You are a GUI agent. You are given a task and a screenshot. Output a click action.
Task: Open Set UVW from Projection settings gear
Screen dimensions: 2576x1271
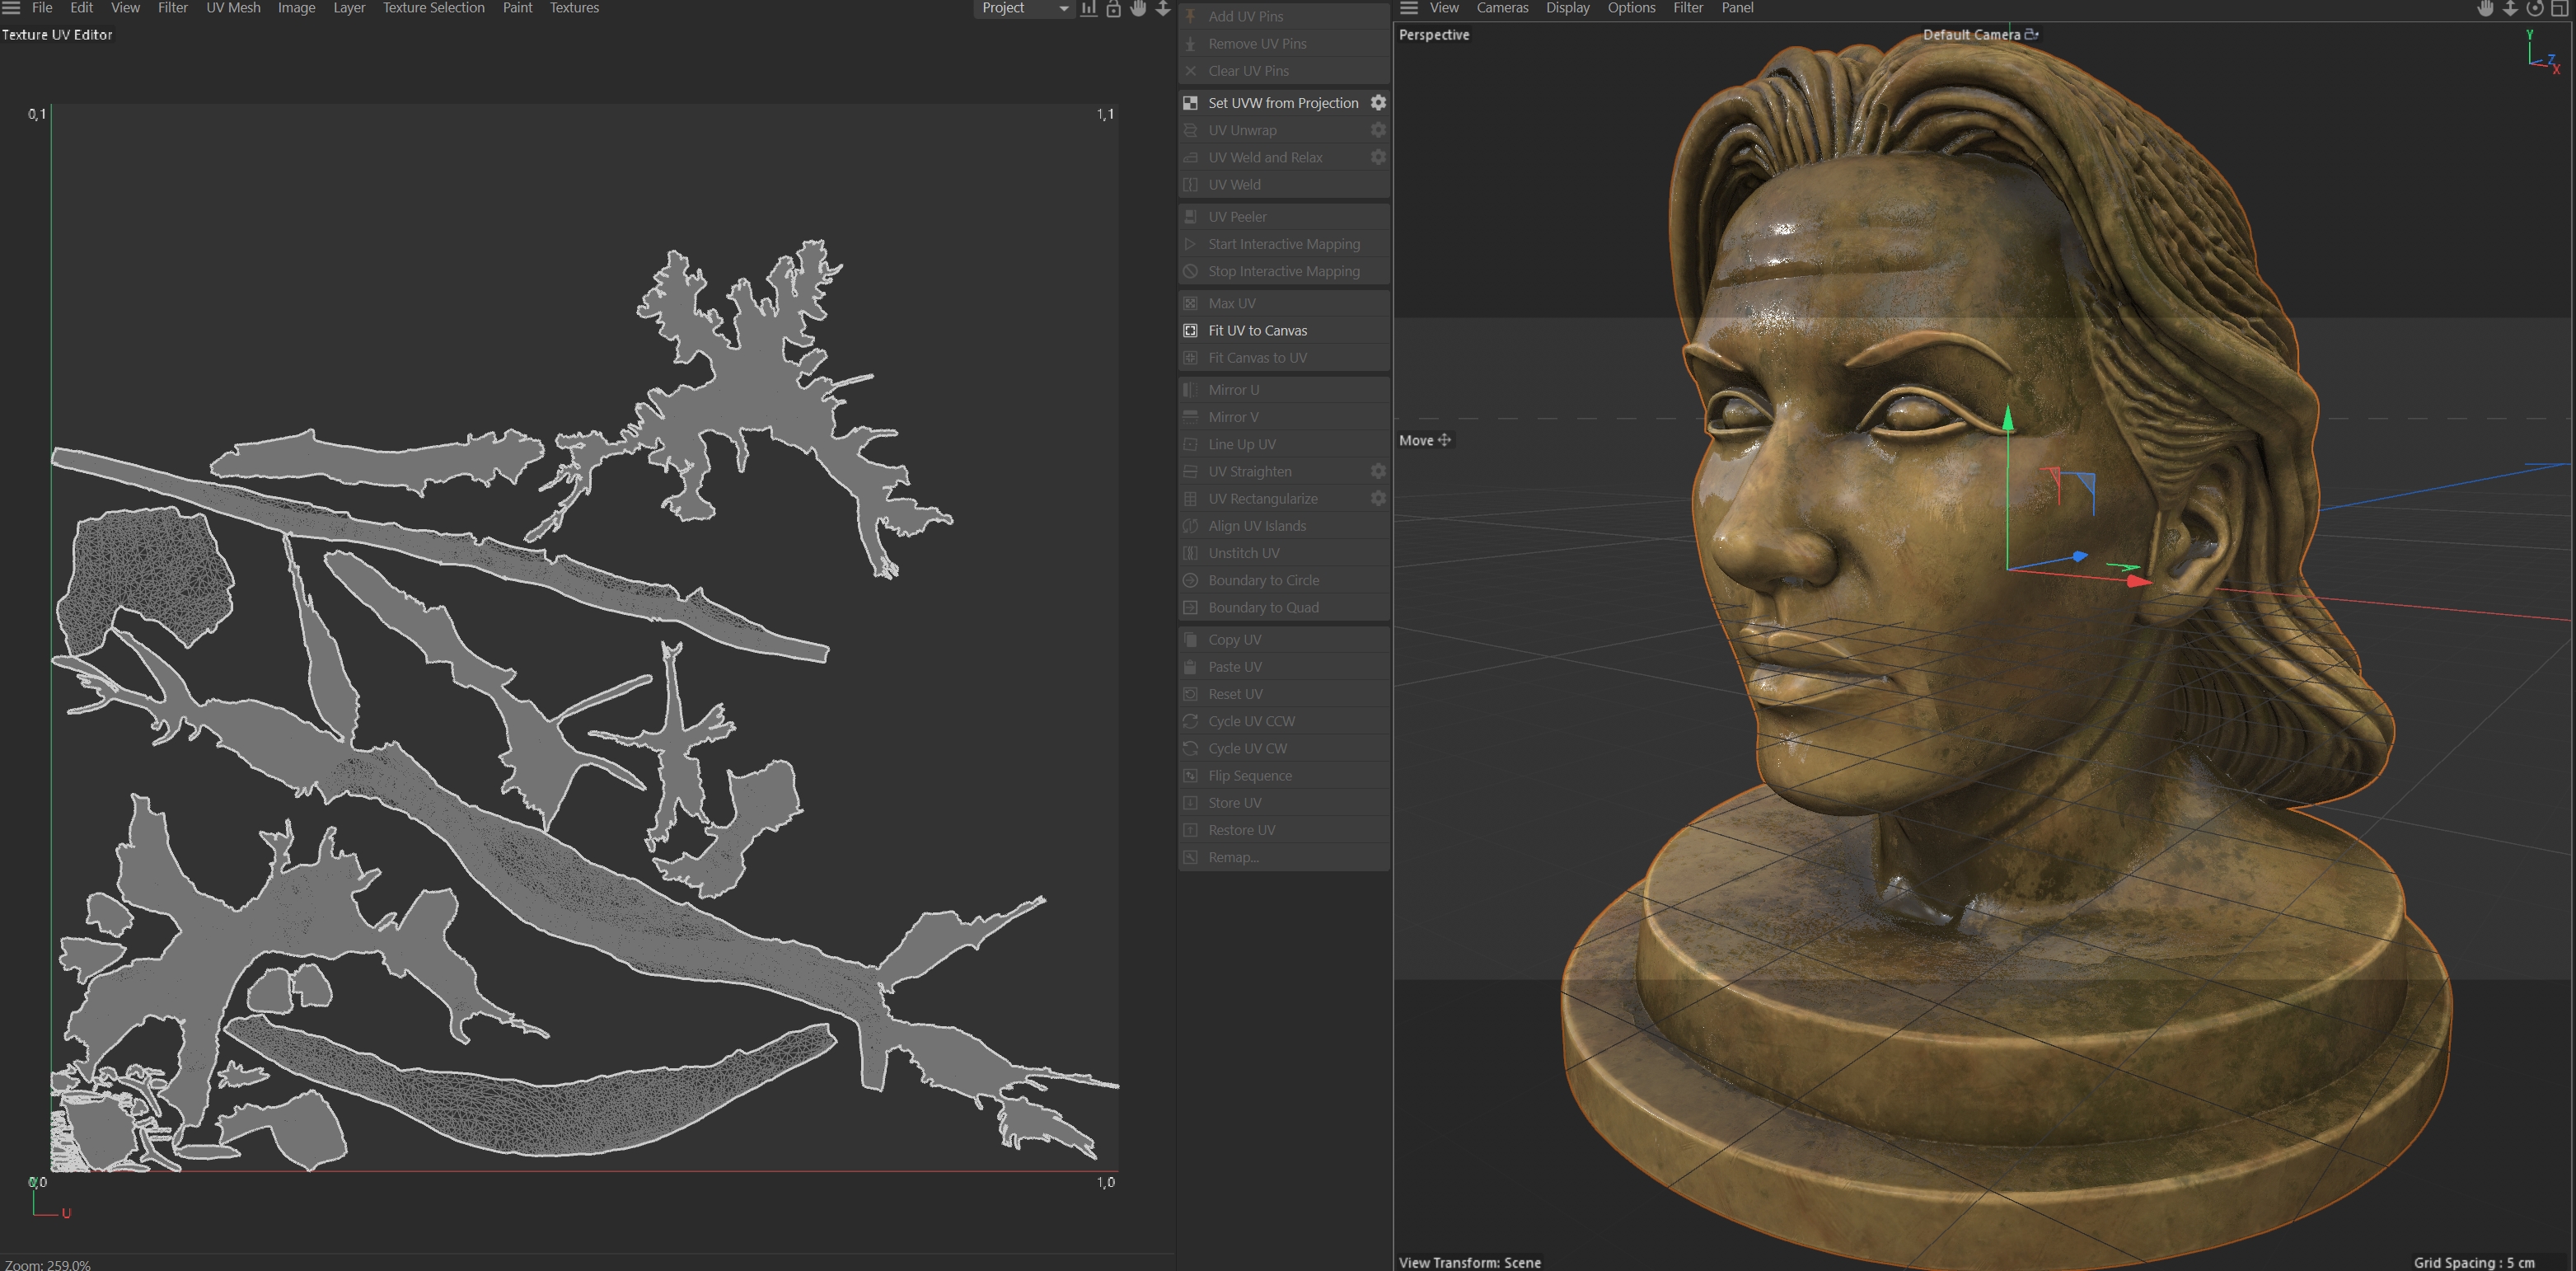click(1378, 103)
